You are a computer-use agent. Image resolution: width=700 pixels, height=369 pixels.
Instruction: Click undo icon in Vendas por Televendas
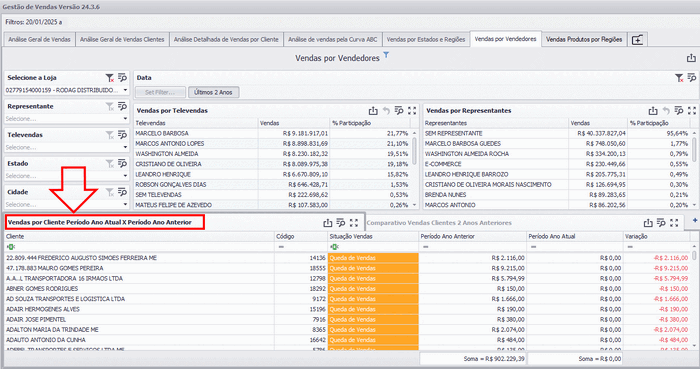click(386, 111)
